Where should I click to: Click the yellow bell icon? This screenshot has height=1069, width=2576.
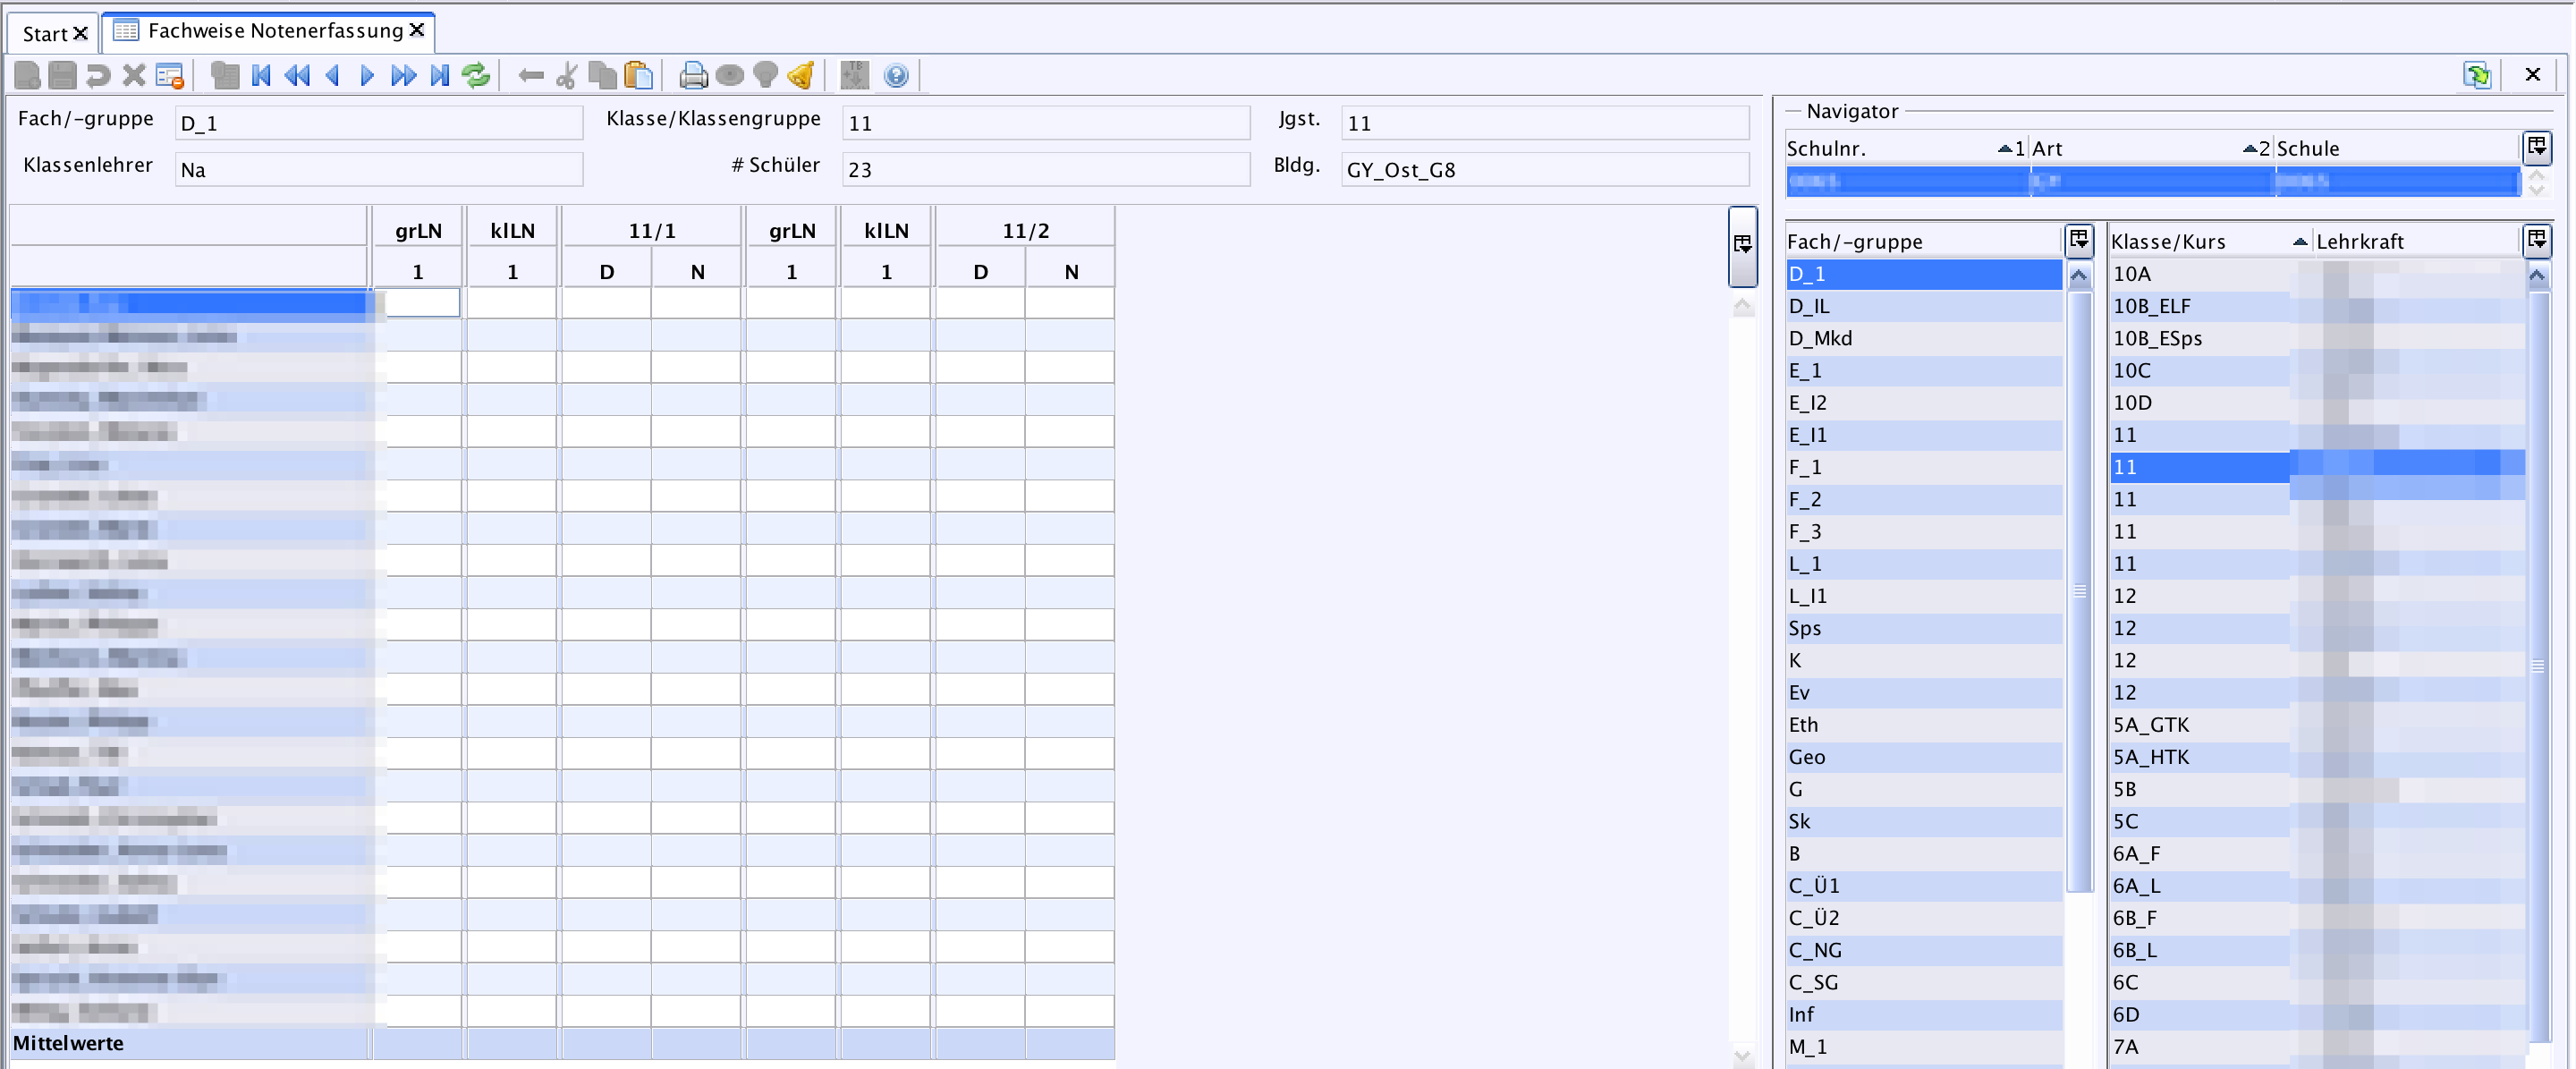pos(801,75)
